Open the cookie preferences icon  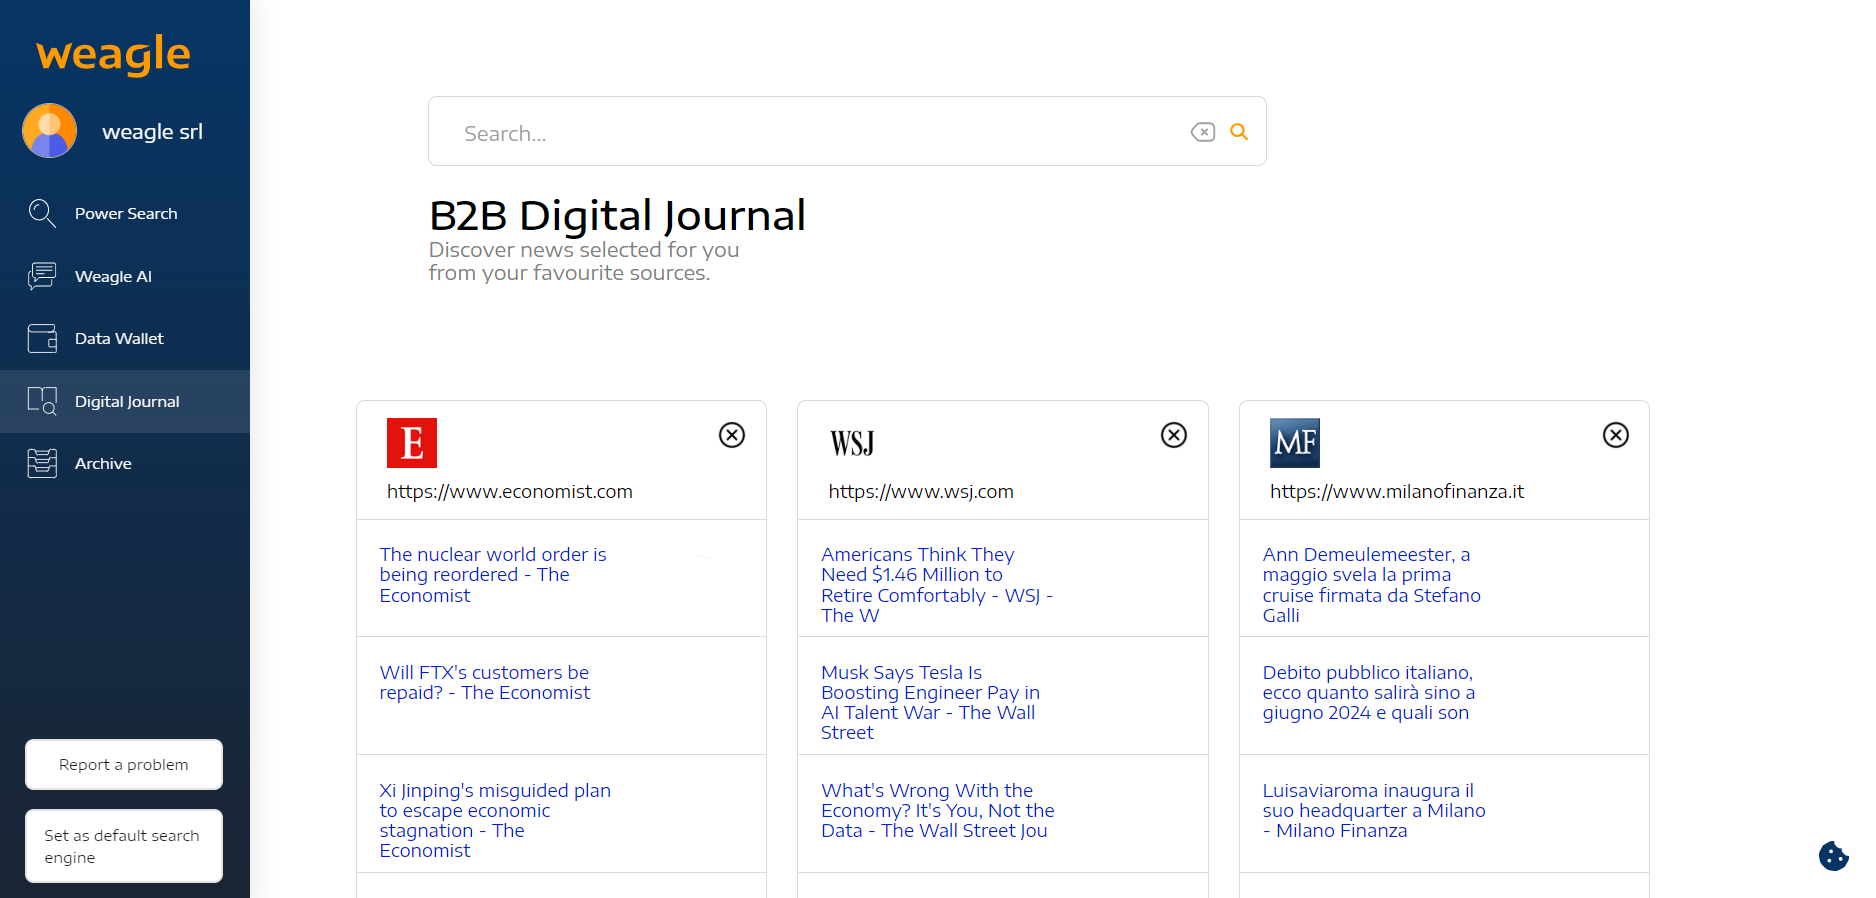(1833, 856)
